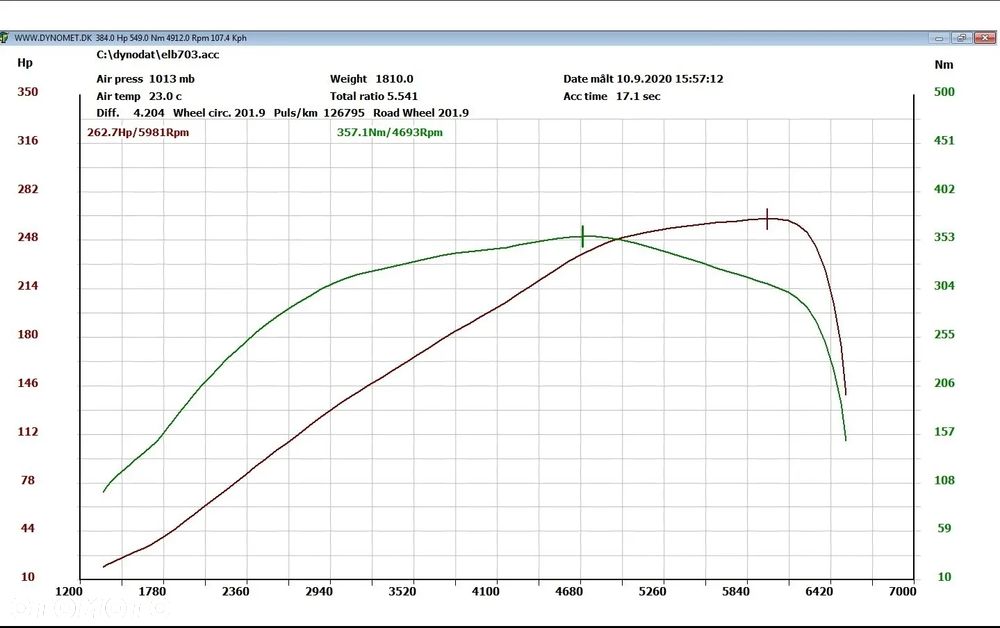This screenshot has height=628, width=1000.
Task: Click the Date målt 10.9.2020 timestamp
Action: coord(643,79)
